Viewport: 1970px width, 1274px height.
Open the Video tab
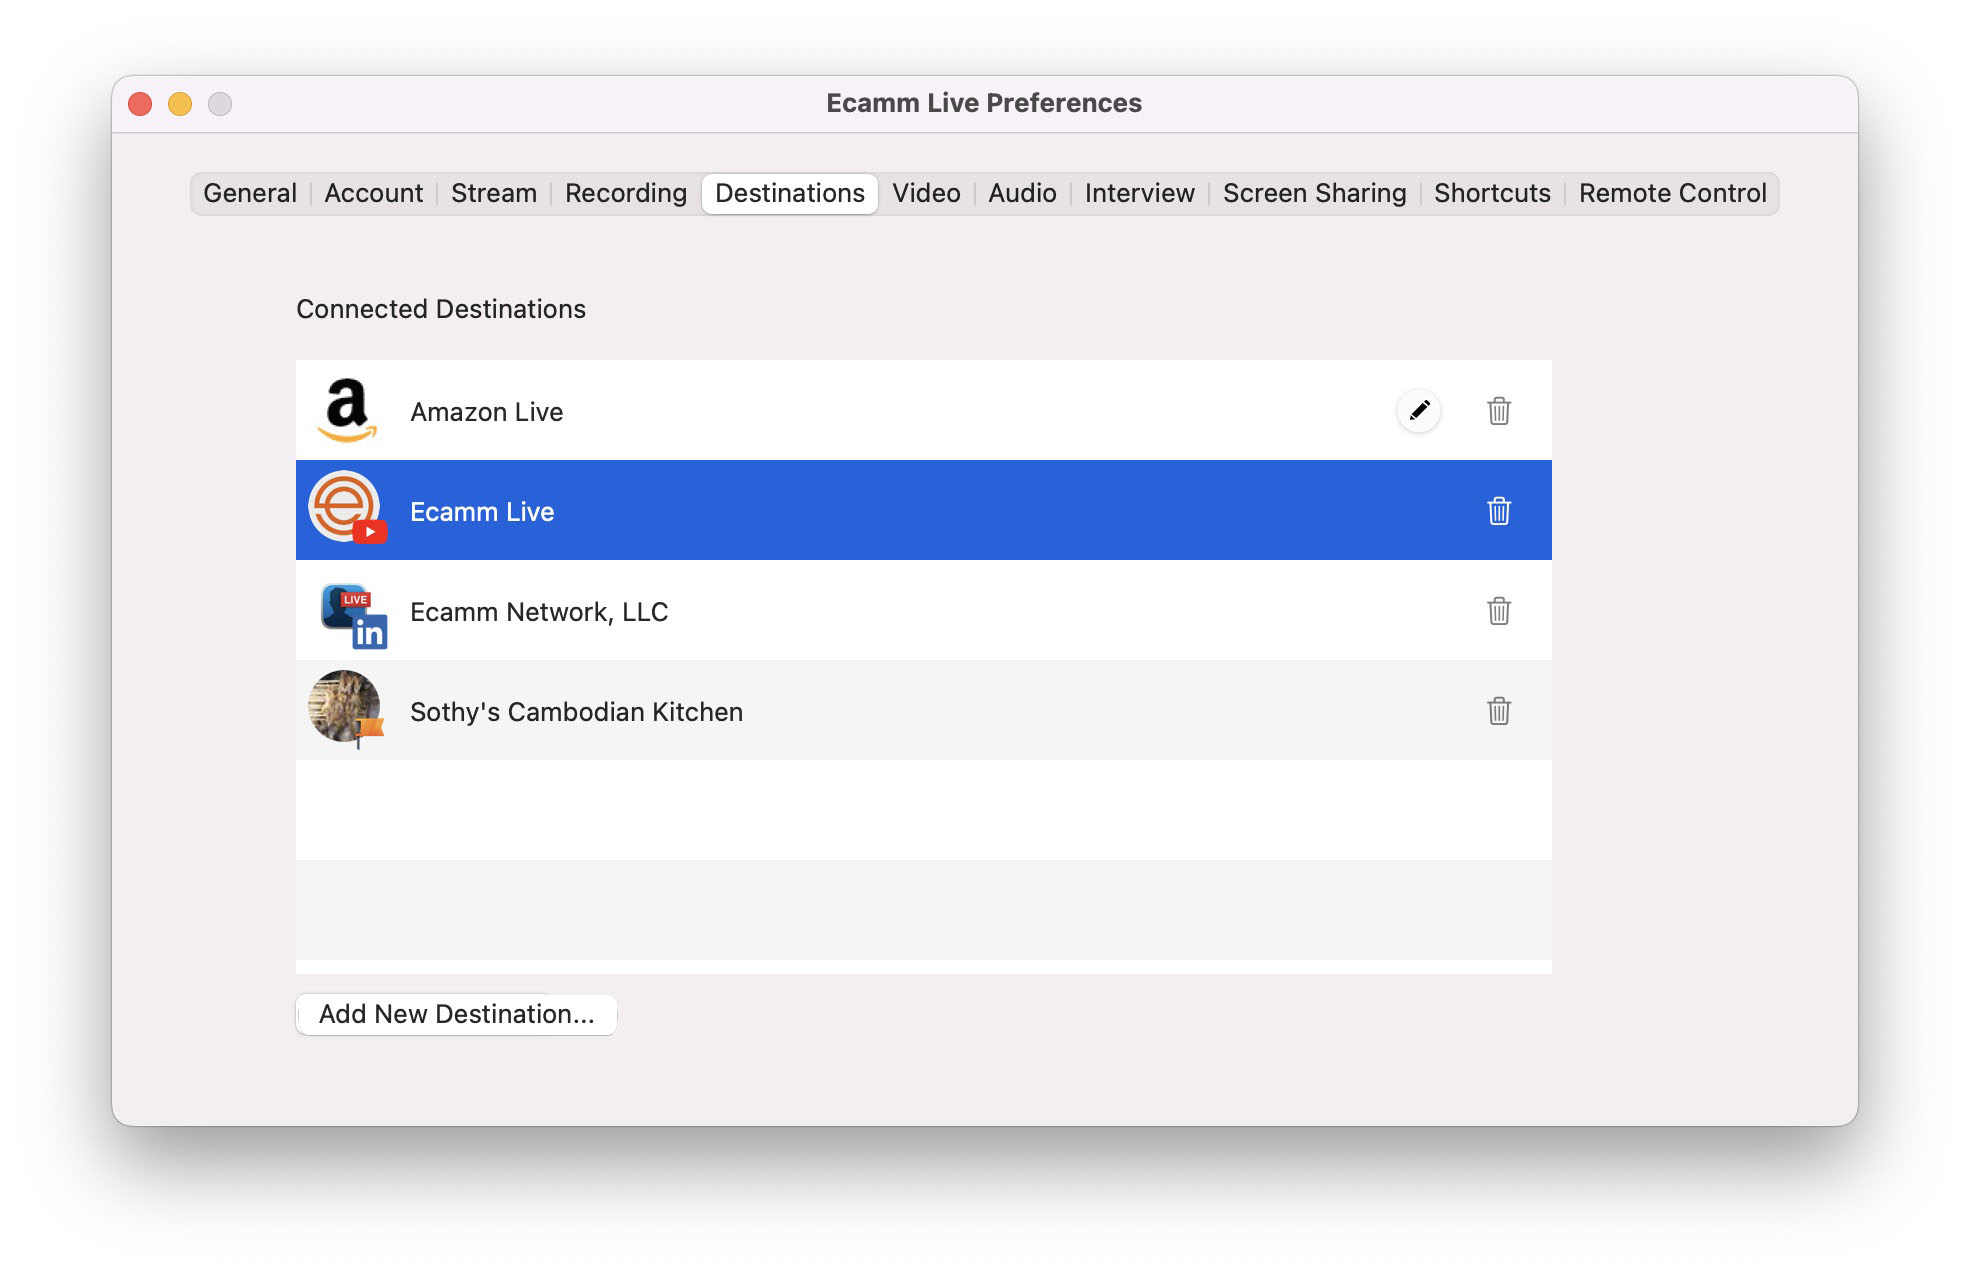[927, 193]
